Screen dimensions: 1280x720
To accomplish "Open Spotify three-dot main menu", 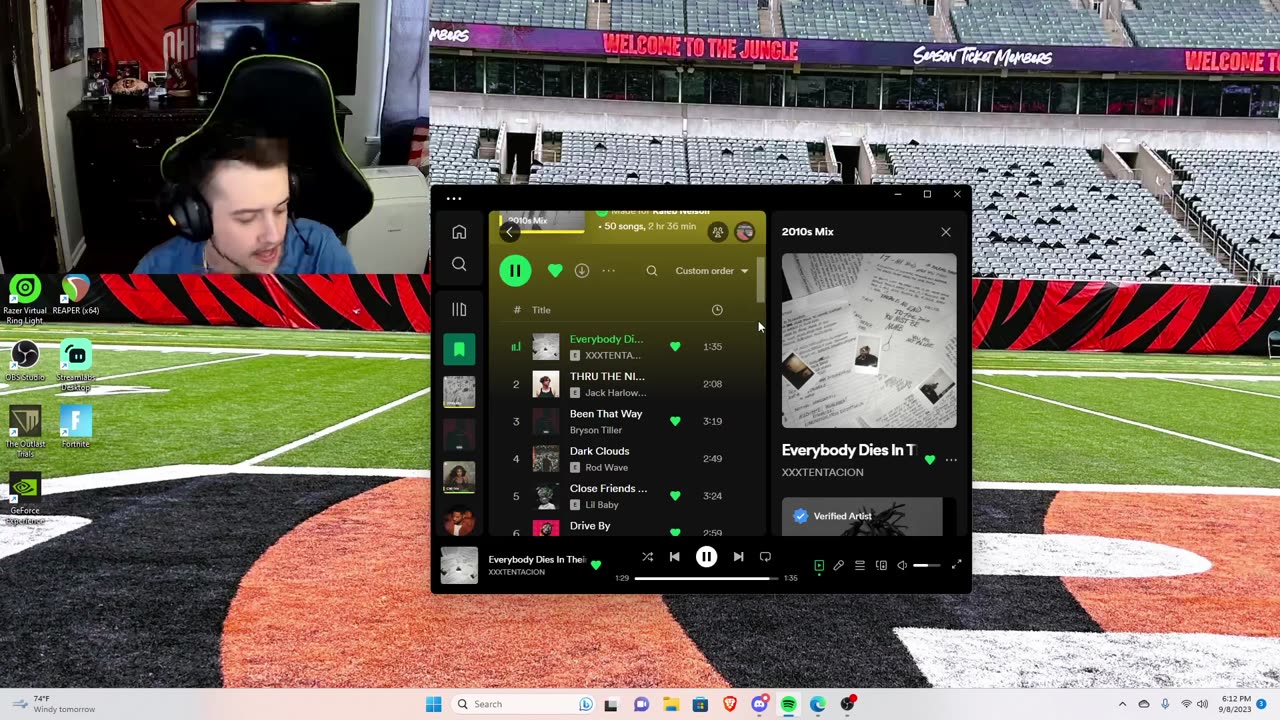I will click(454, 198).
